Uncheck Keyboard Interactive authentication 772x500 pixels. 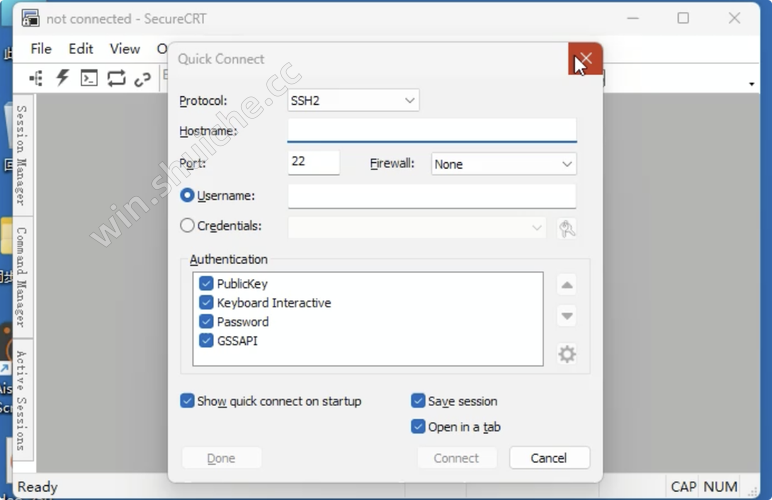click(206, 302)
